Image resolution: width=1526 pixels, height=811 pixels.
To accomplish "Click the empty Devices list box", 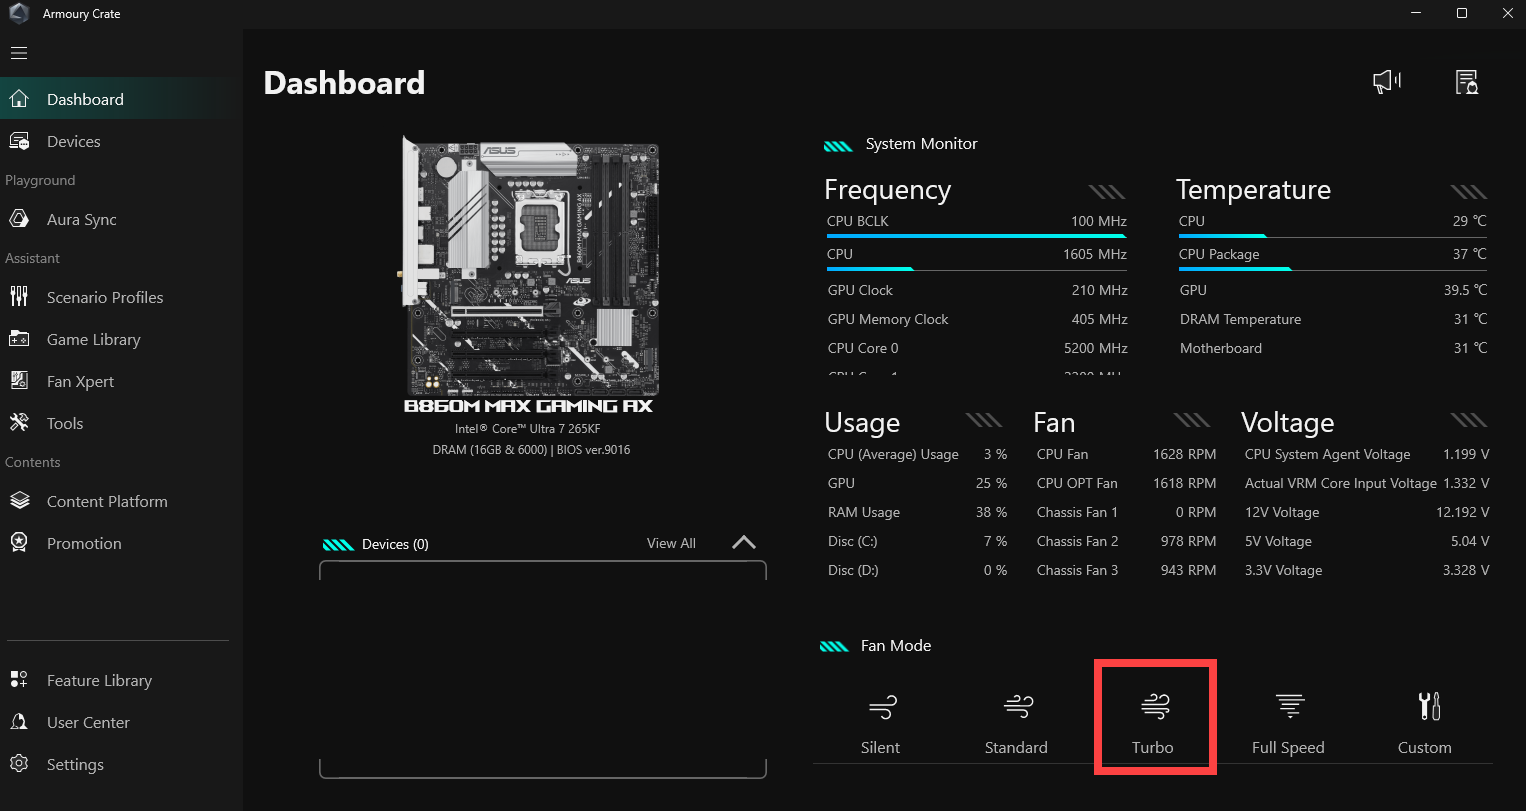I will (543, 669).
